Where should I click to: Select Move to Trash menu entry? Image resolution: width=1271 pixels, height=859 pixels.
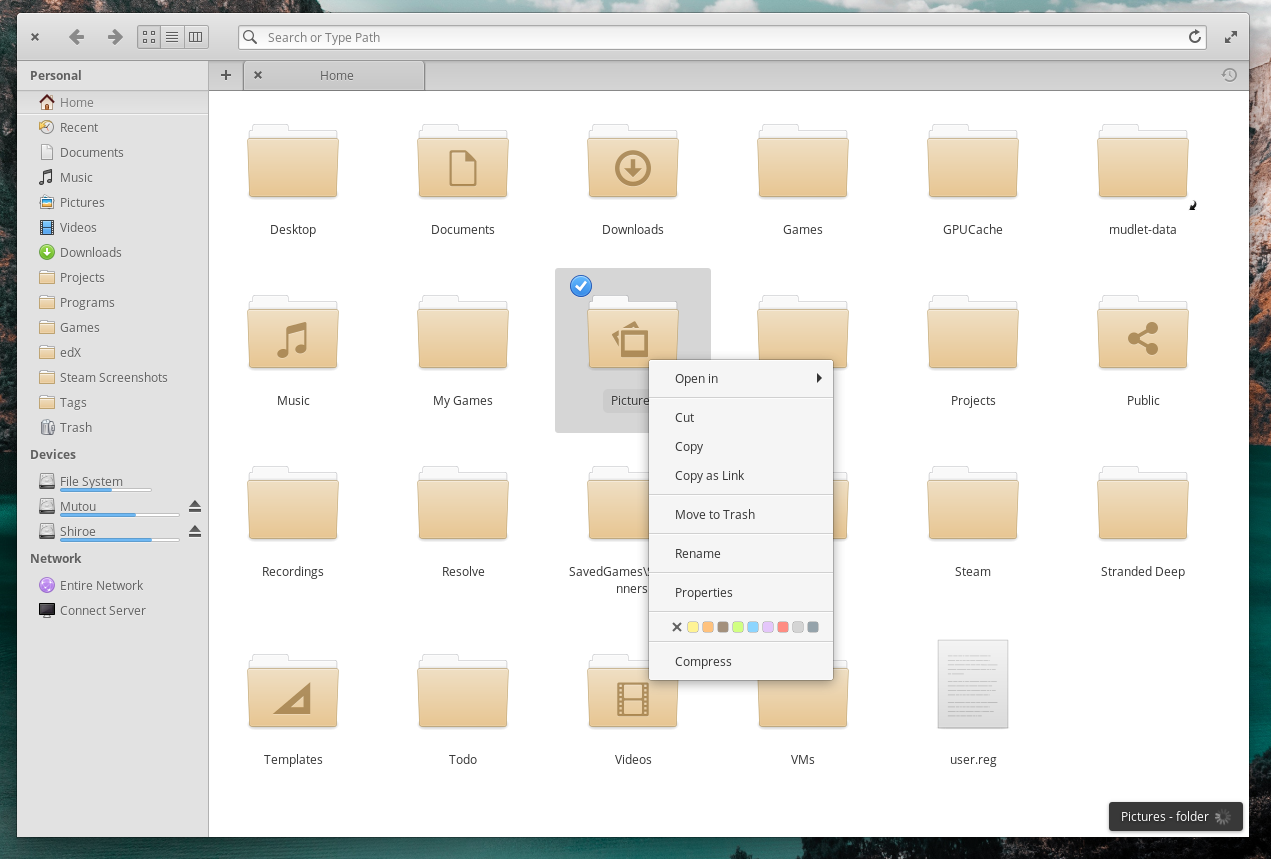(x=714, y=514)
